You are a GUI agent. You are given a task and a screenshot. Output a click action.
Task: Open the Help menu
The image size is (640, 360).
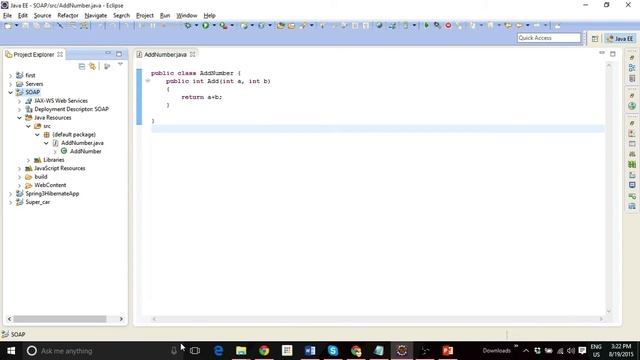pos(209,16)
